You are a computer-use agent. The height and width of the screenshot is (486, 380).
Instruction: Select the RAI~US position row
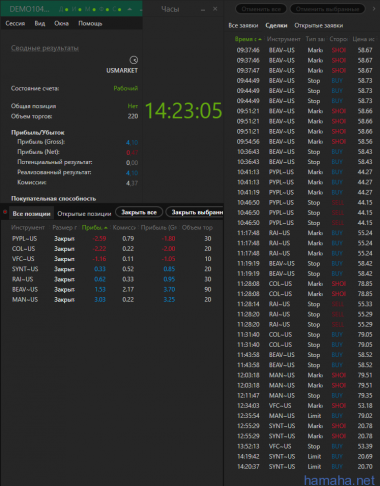112,279
